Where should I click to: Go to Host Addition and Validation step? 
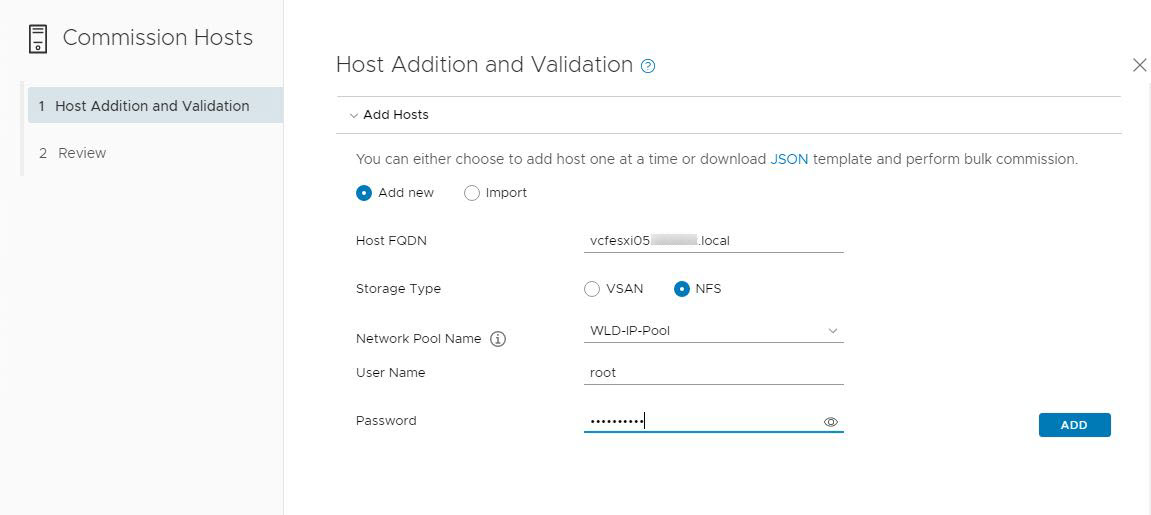click(152, 106)
